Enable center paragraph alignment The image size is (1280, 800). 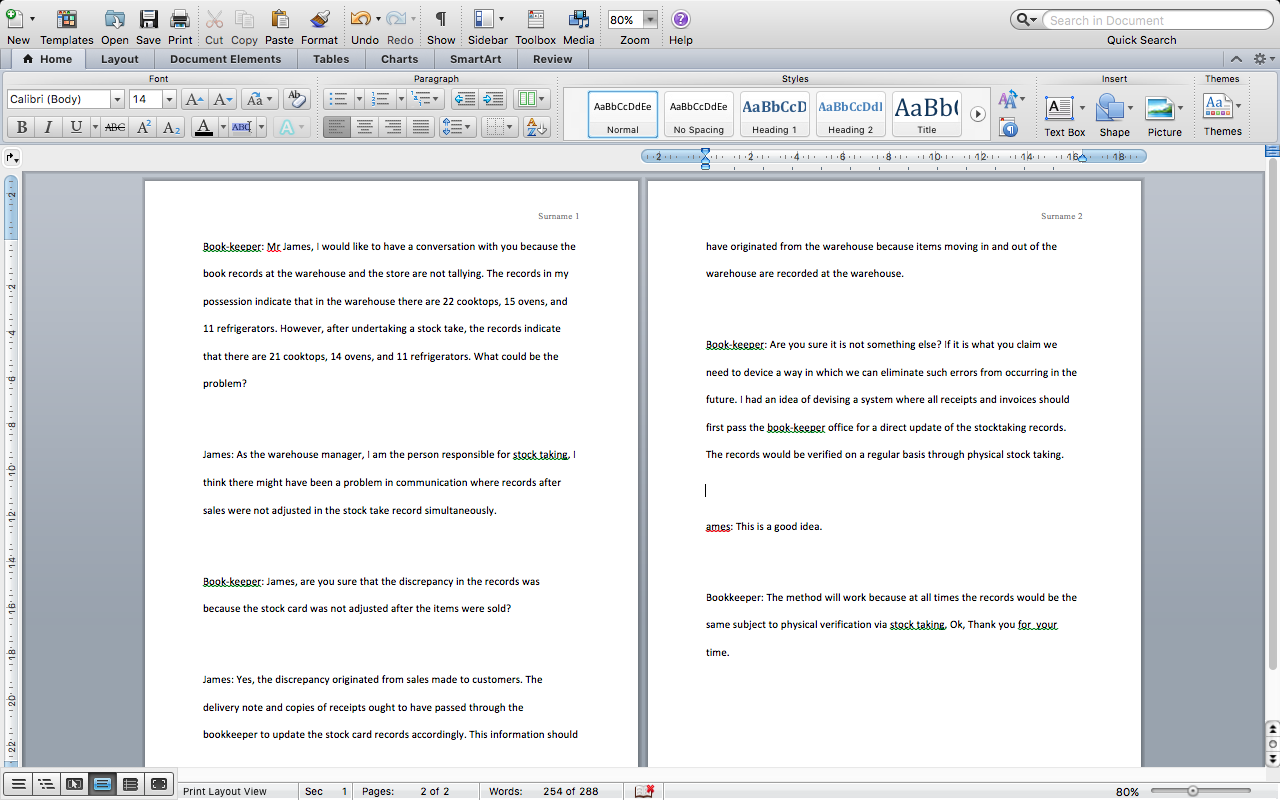[366, 127]
